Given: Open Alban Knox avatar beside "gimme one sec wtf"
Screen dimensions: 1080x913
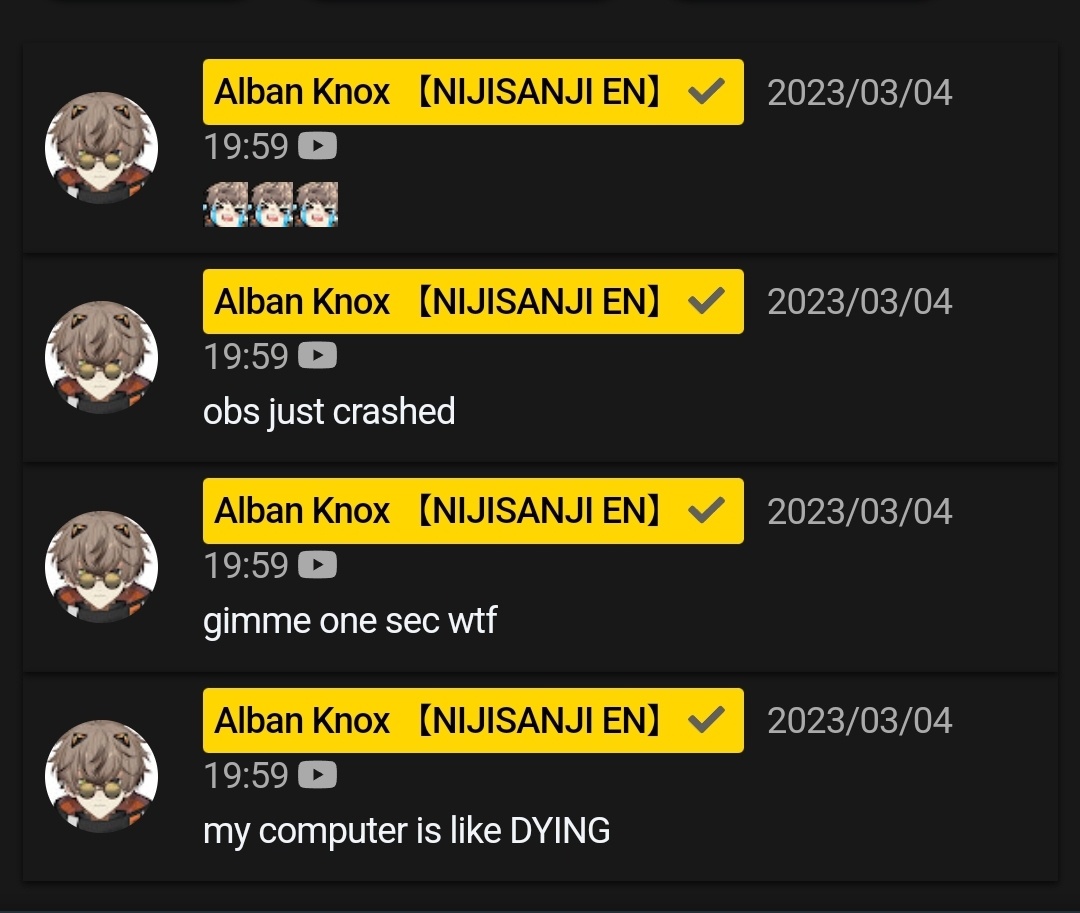Looking at the screenshot, I should tap(101, 567).
